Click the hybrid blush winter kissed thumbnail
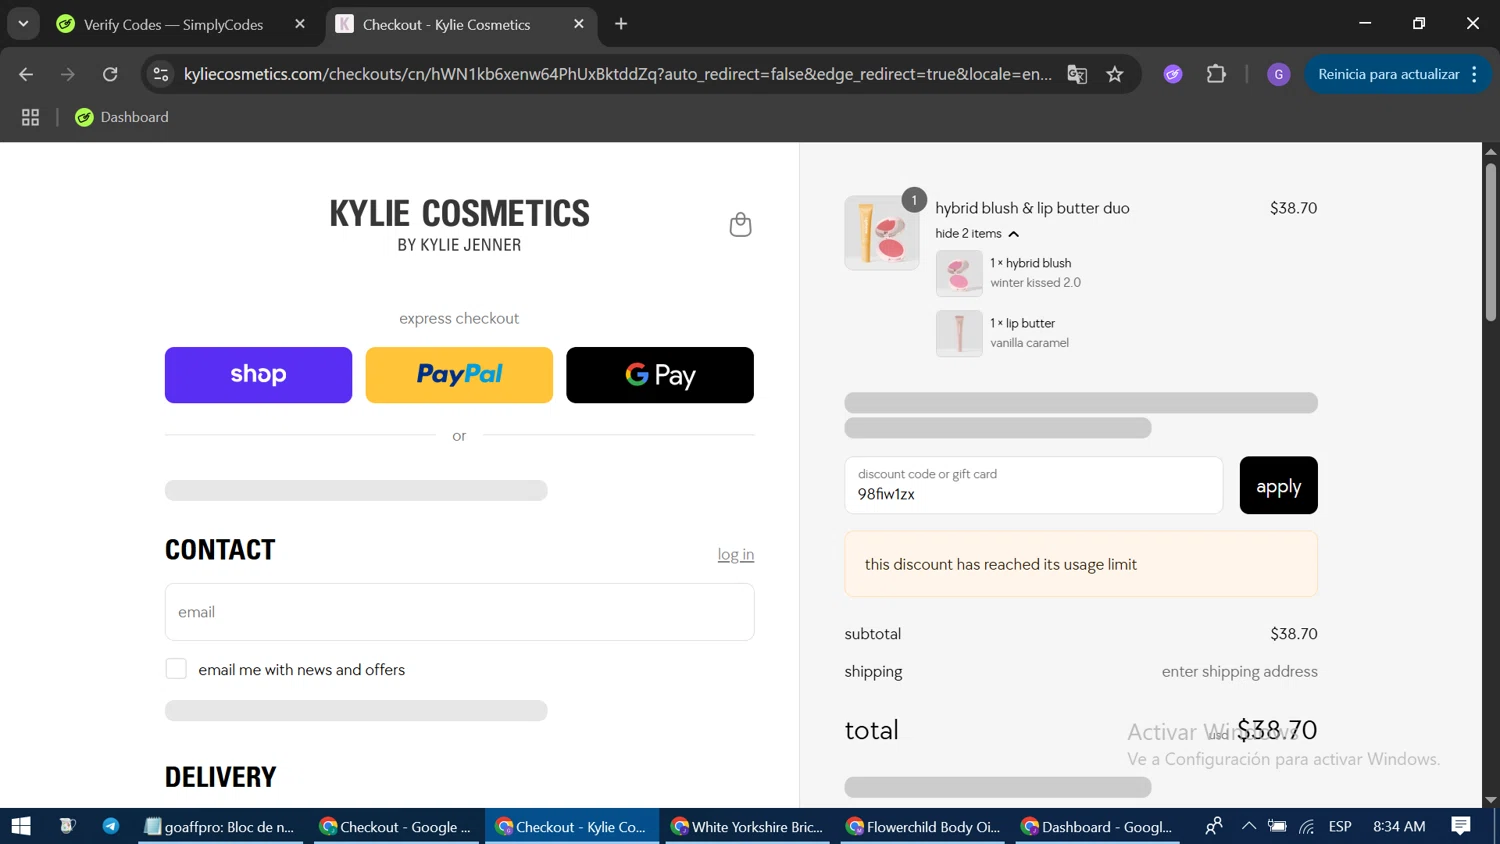This screenshot has height=844, width=1500. (959, 273)
